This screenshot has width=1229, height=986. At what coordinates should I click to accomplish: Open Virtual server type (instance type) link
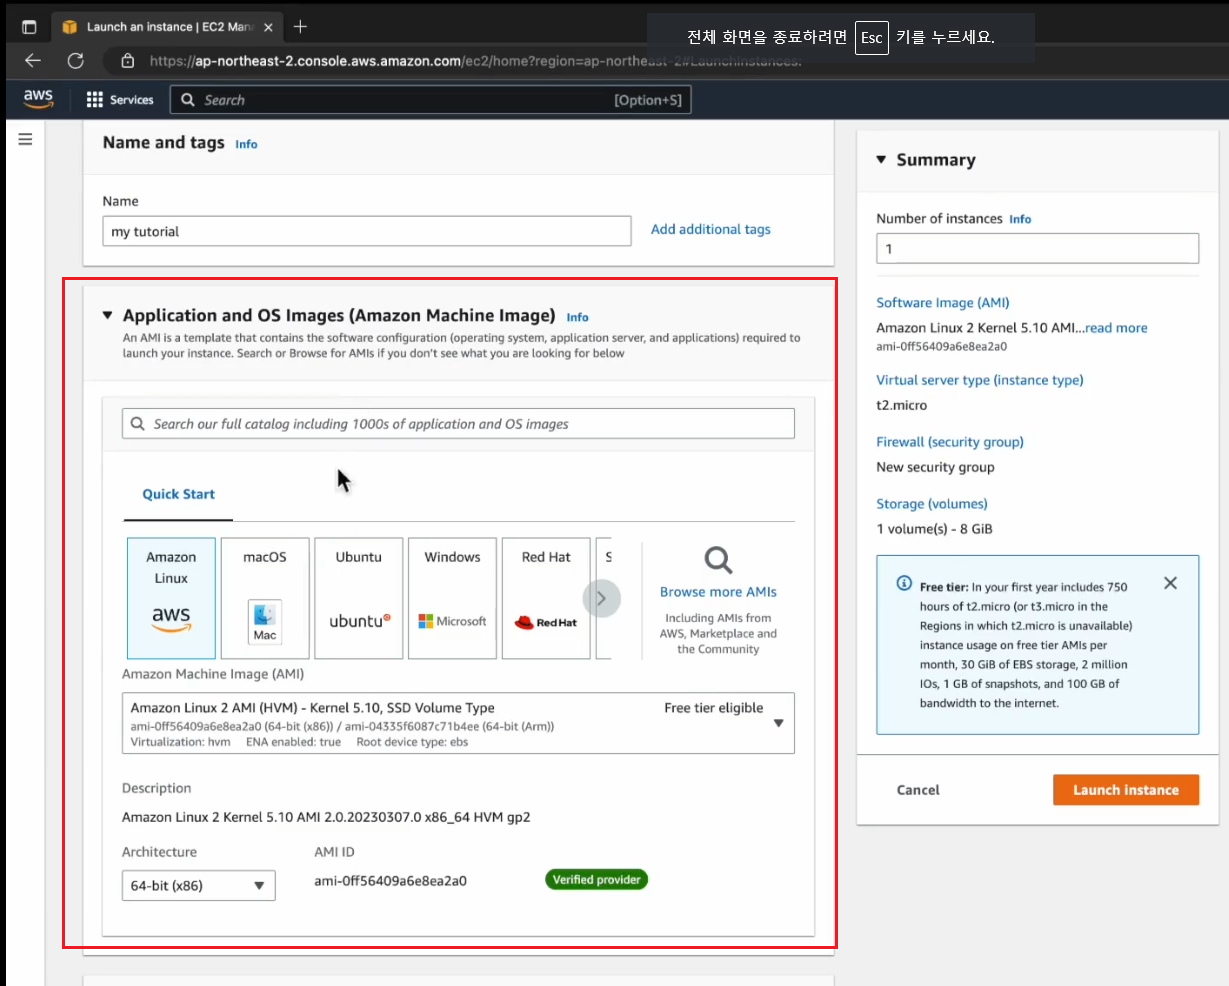980,380
